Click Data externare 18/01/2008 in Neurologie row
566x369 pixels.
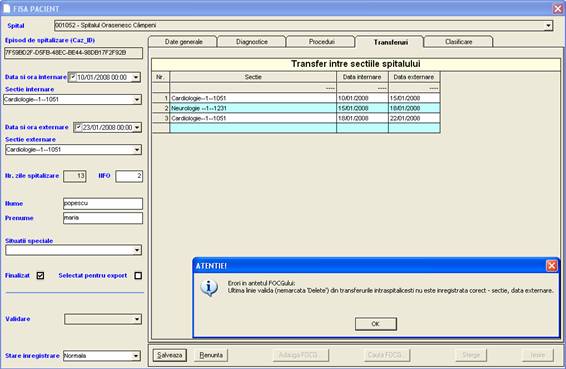click(x=414, y=108)
